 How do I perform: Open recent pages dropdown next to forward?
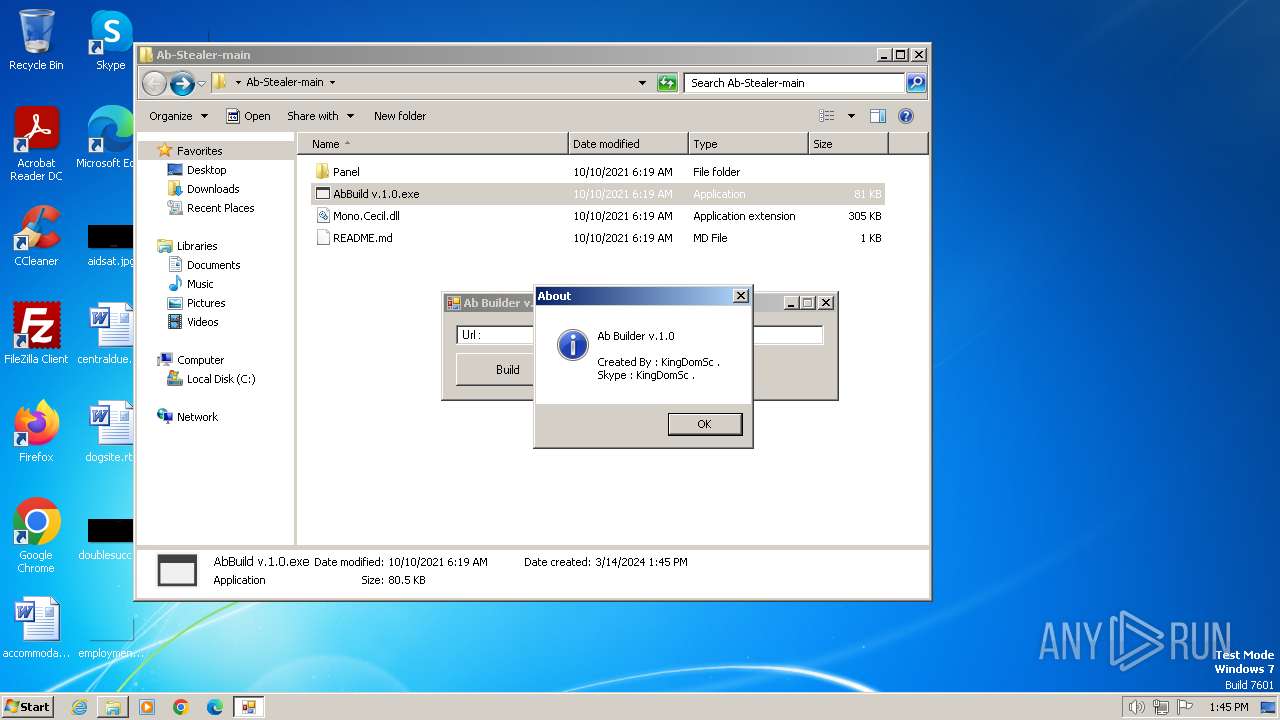pyautogui.click(x=202, y=83)
